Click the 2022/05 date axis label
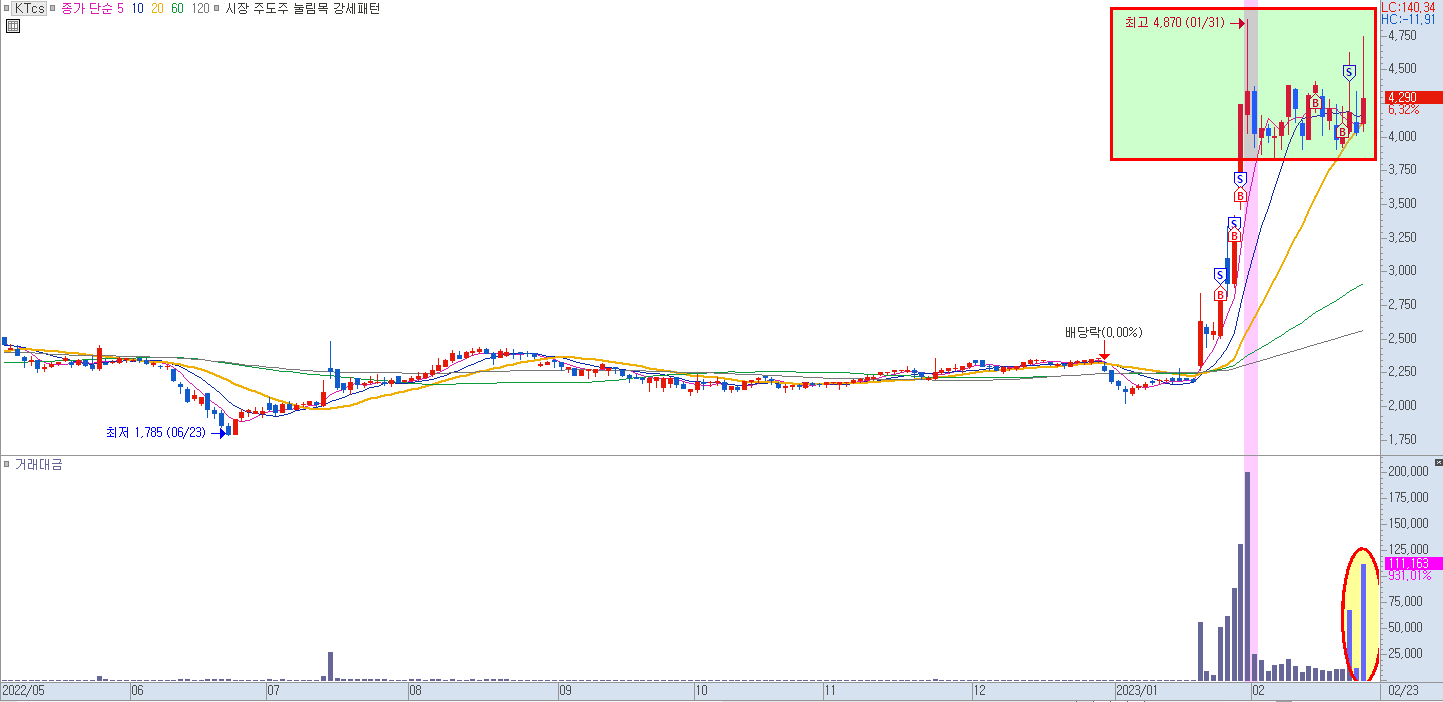1443x702 pixels. [24, 690]
